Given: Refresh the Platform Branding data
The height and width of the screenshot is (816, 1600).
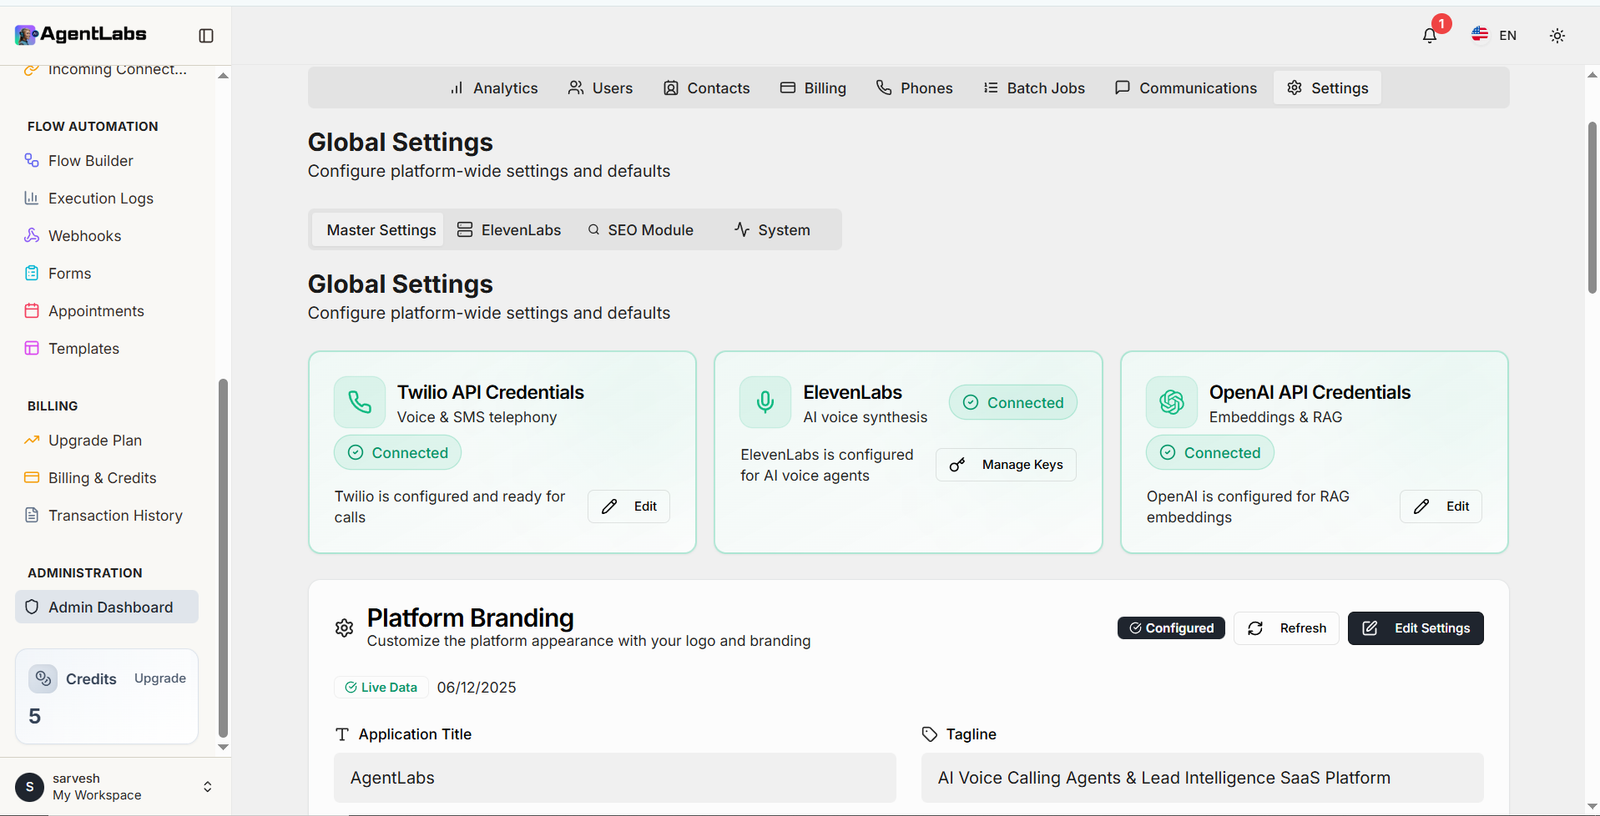Looking at the screenshot, I should tap(1287, 628).
